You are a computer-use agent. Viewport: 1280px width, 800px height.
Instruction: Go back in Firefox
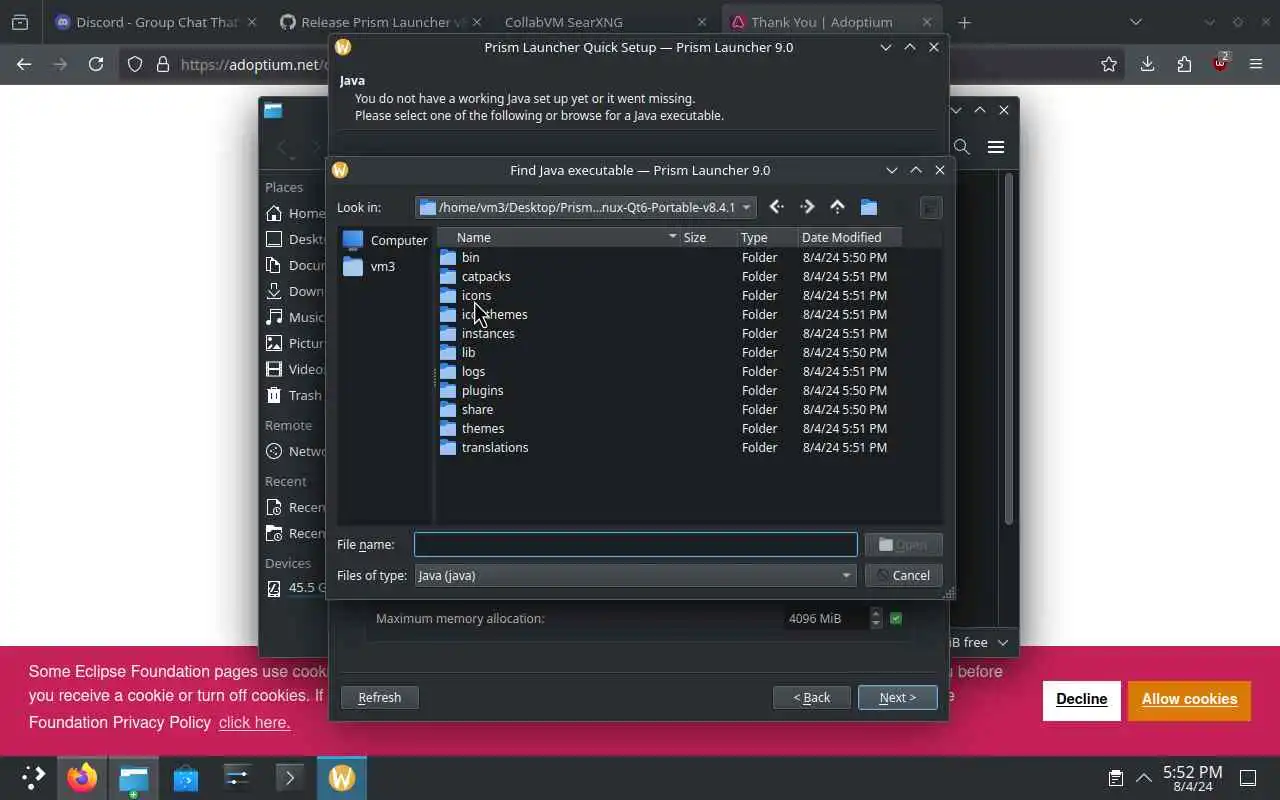(24, 64)
